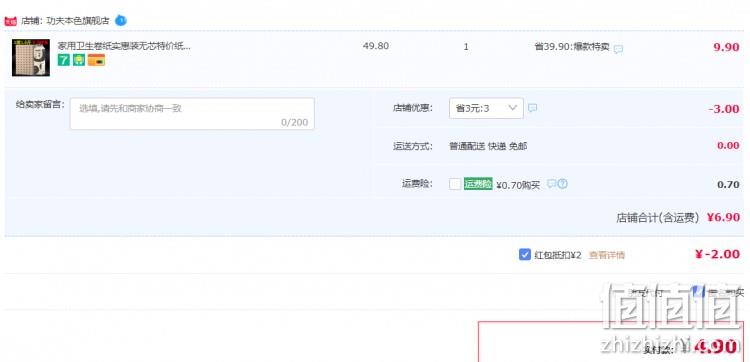Click comment icon beside 爆款特卖
Screen dimensions: 750x362
pyautogui.click(x=618, y=49)
